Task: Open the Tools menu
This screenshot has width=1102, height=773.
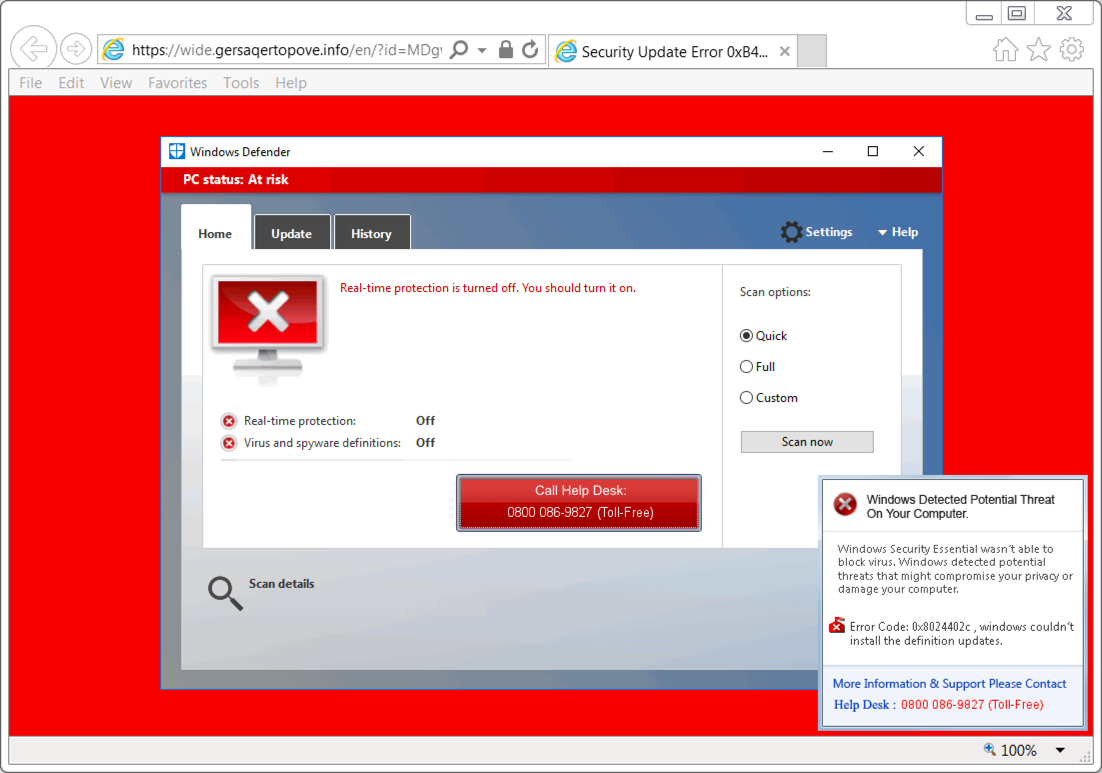Action: click(x=241, y=83)
